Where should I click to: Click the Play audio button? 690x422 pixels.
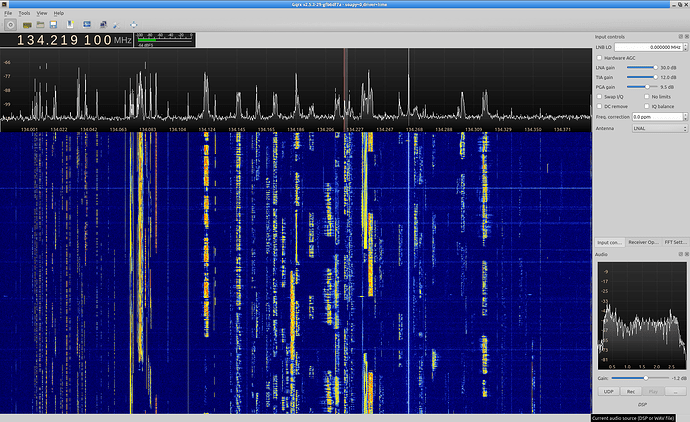pos(653,391)
